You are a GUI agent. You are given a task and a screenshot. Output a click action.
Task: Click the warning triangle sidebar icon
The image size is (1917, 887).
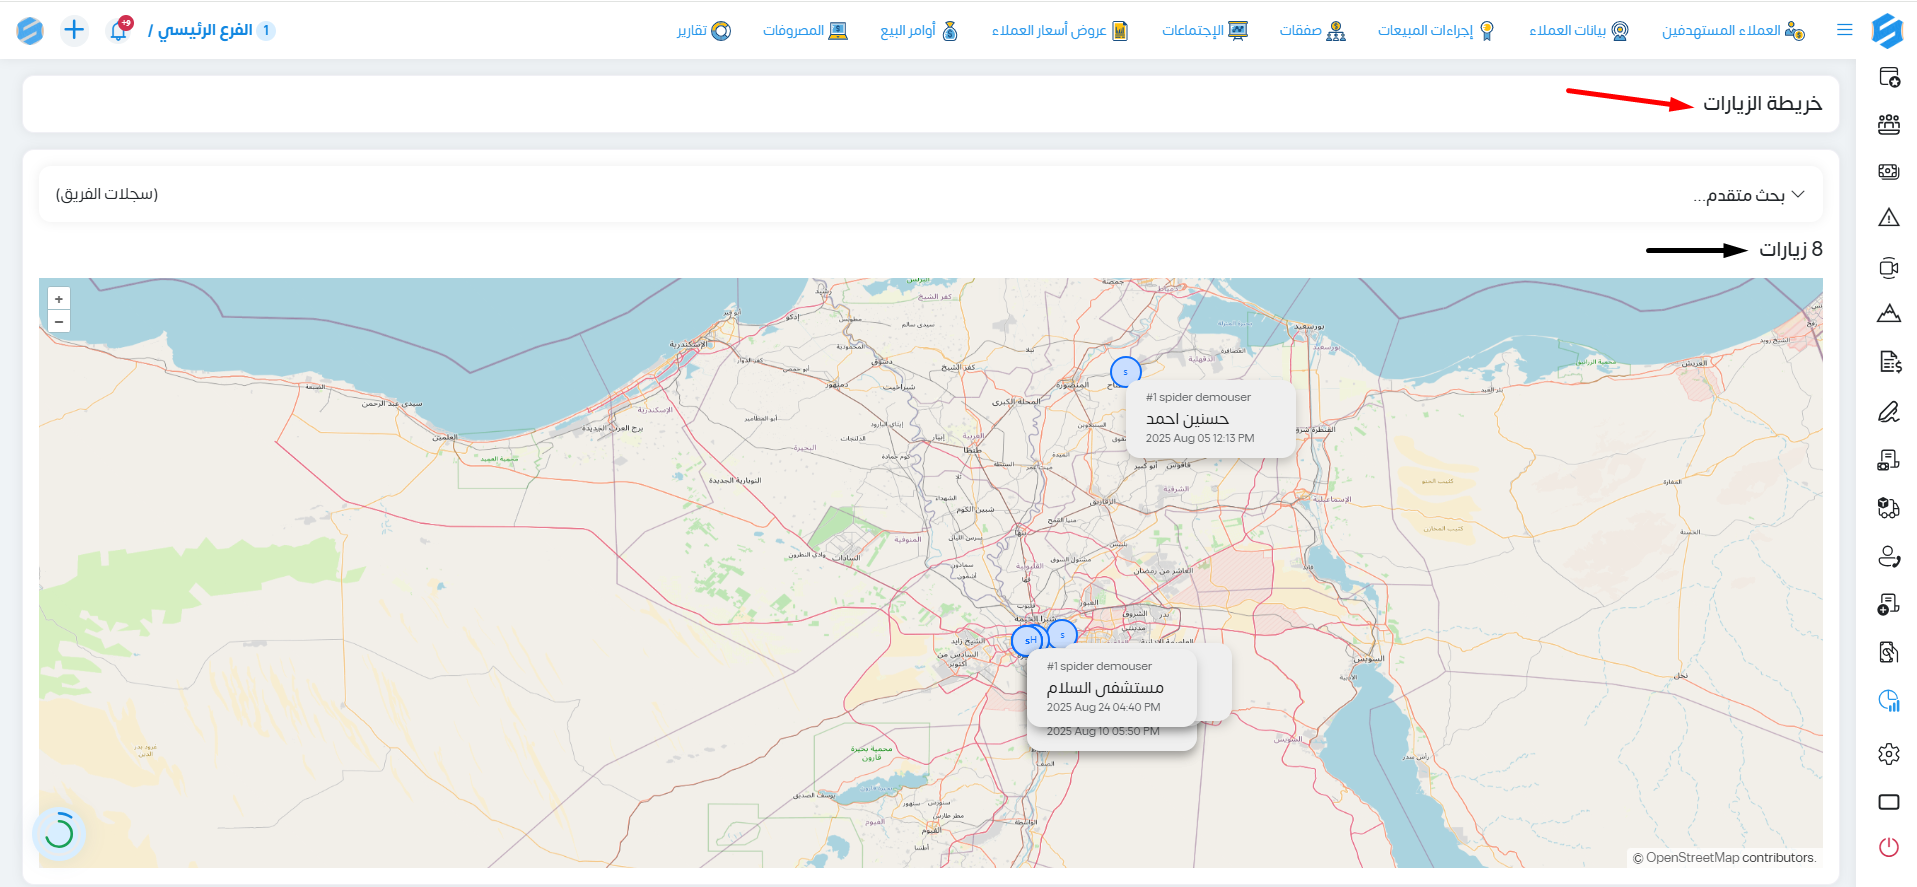[x=1888, y=218]
